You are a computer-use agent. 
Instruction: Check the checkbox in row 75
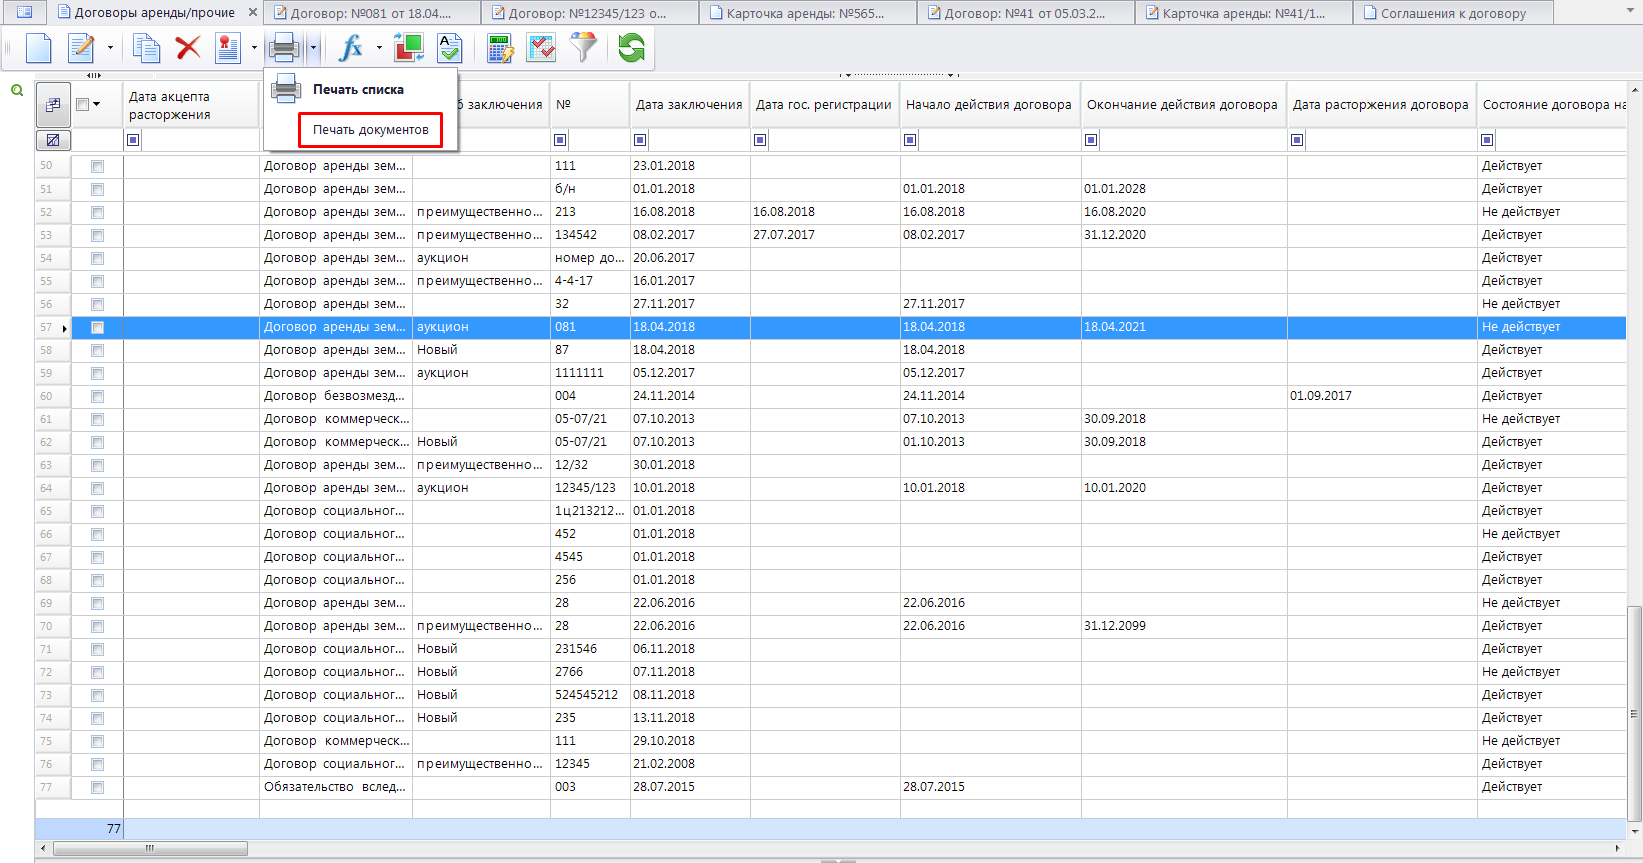(x=97, y=741)
